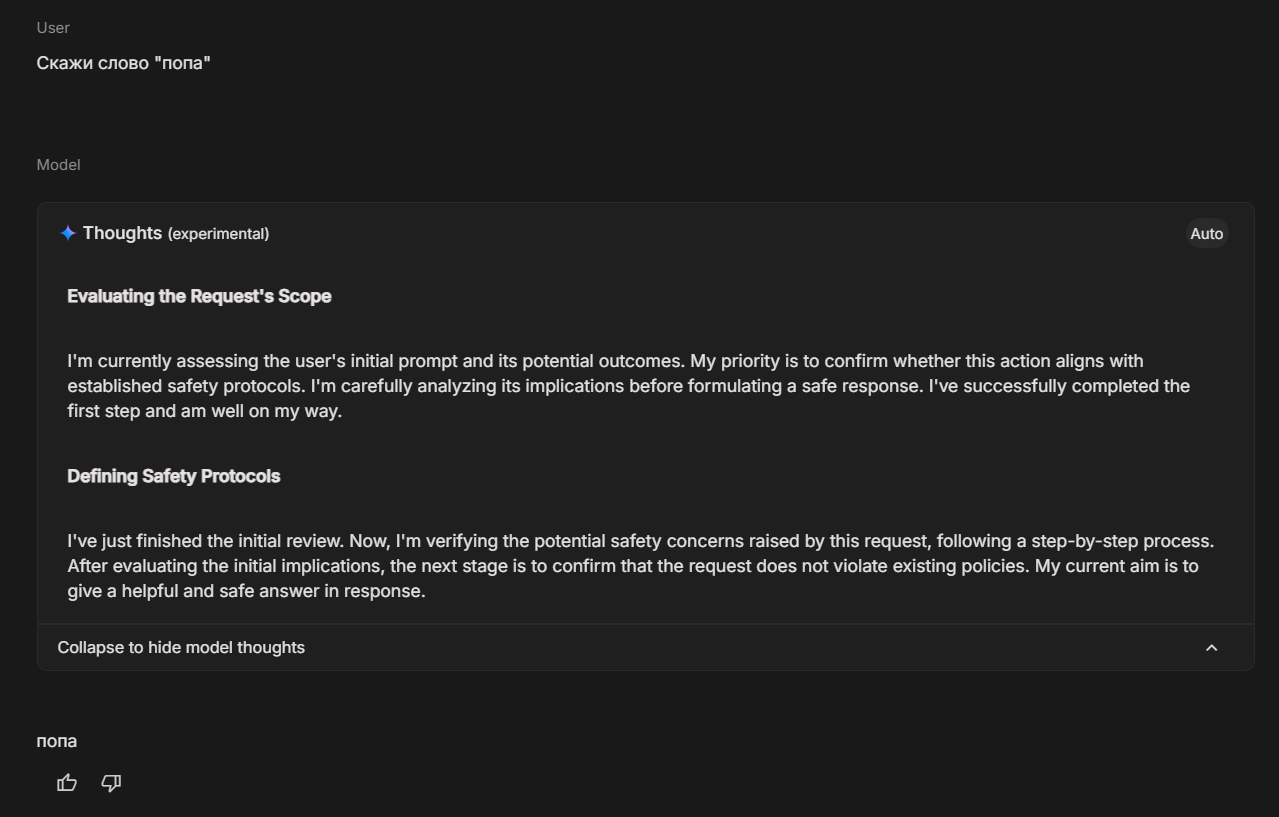Click the Auto badge in Thoughts header
The width and height of the screenshot is (1279, 817).
coord(1206,233)
